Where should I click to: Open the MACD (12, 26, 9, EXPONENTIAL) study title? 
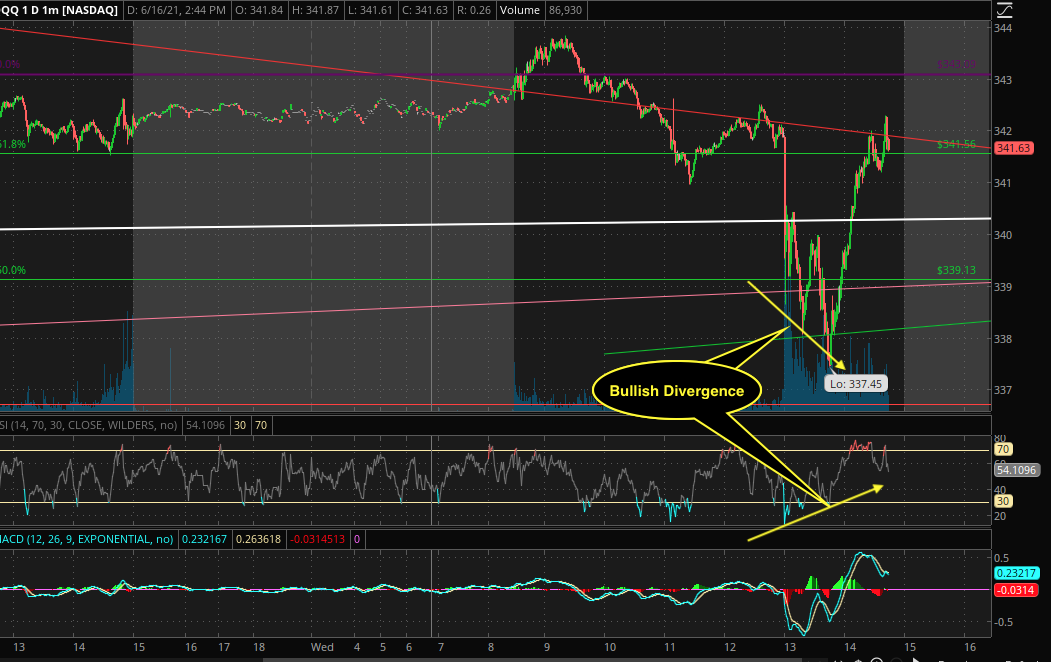[x=87, y=539]
